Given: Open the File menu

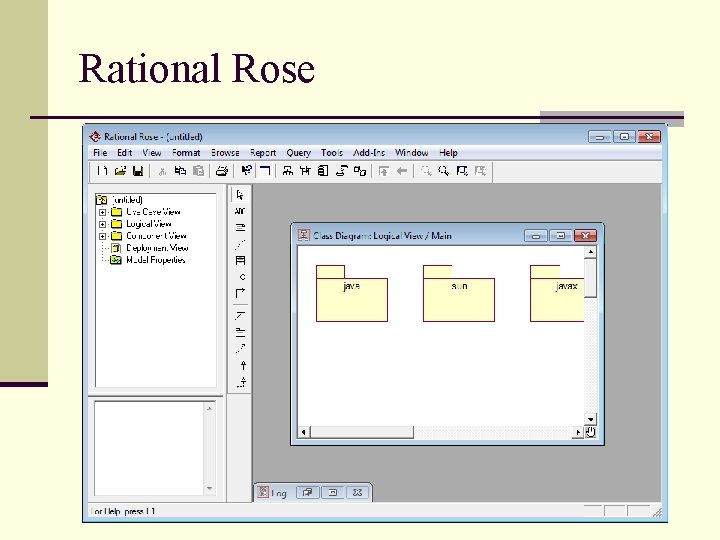Looking at the screenshot, I should (x=100, y=152).
